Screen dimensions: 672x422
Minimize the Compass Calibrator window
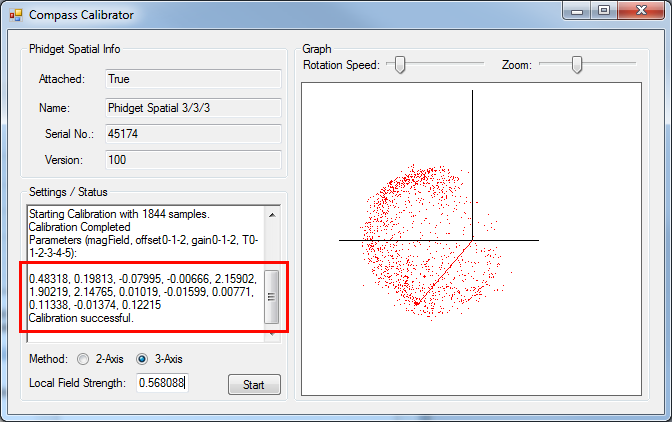point(576,11)
